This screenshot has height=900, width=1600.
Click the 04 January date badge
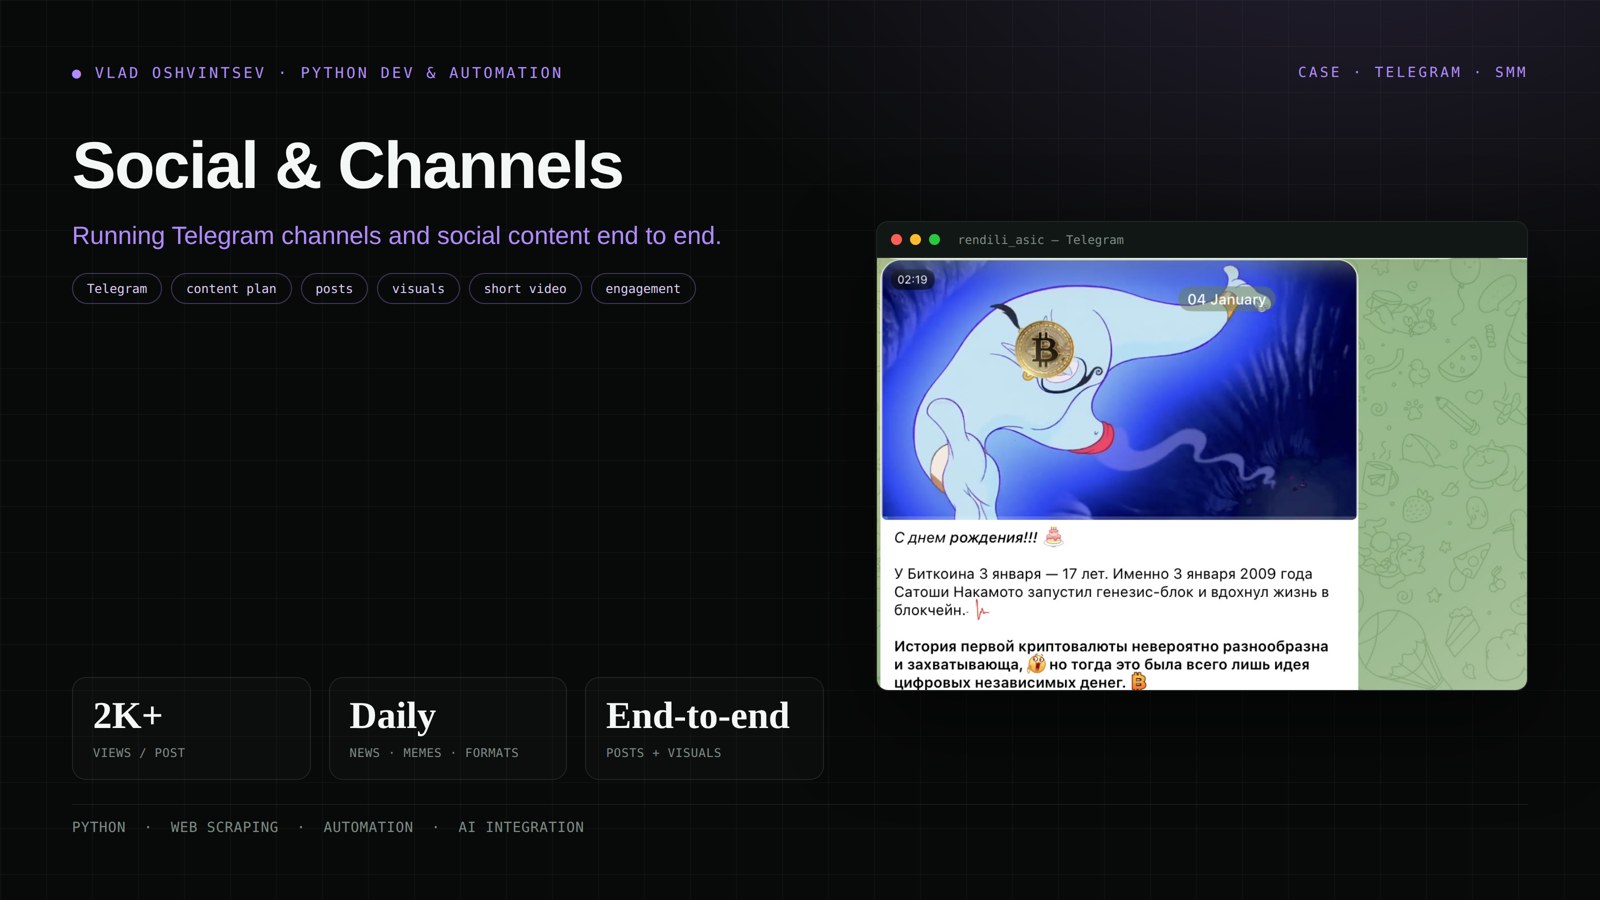pyautogui.click(x=1226, y=299)
